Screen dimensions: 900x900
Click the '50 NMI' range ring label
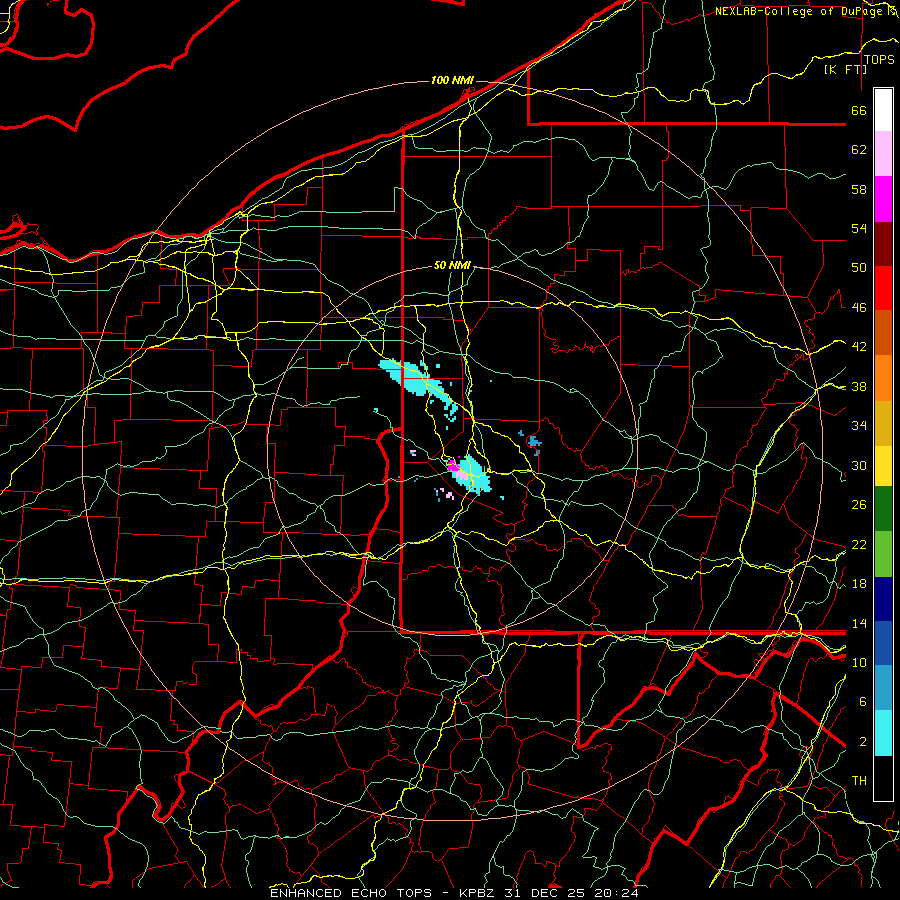pyautogui.click(x=452, y=265)
